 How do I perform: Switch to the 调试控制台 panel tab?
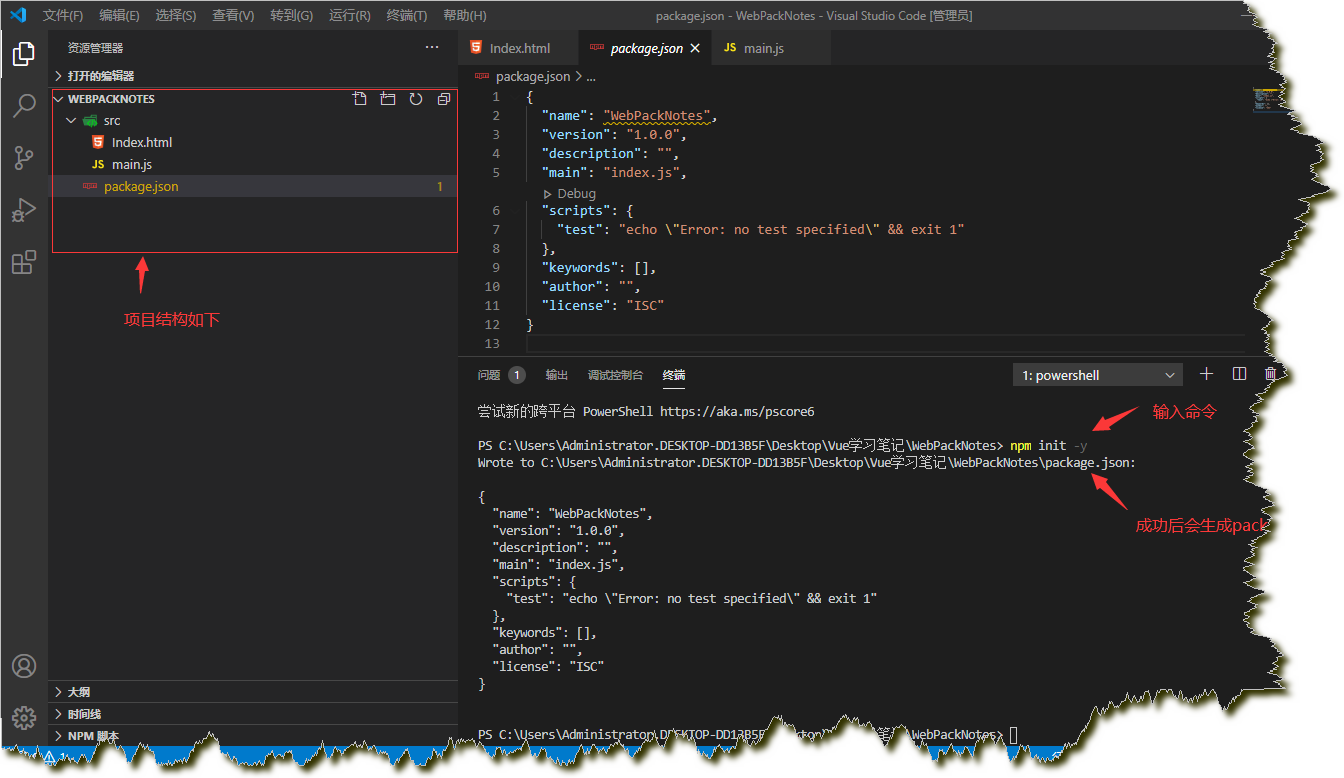click(615, 375)
